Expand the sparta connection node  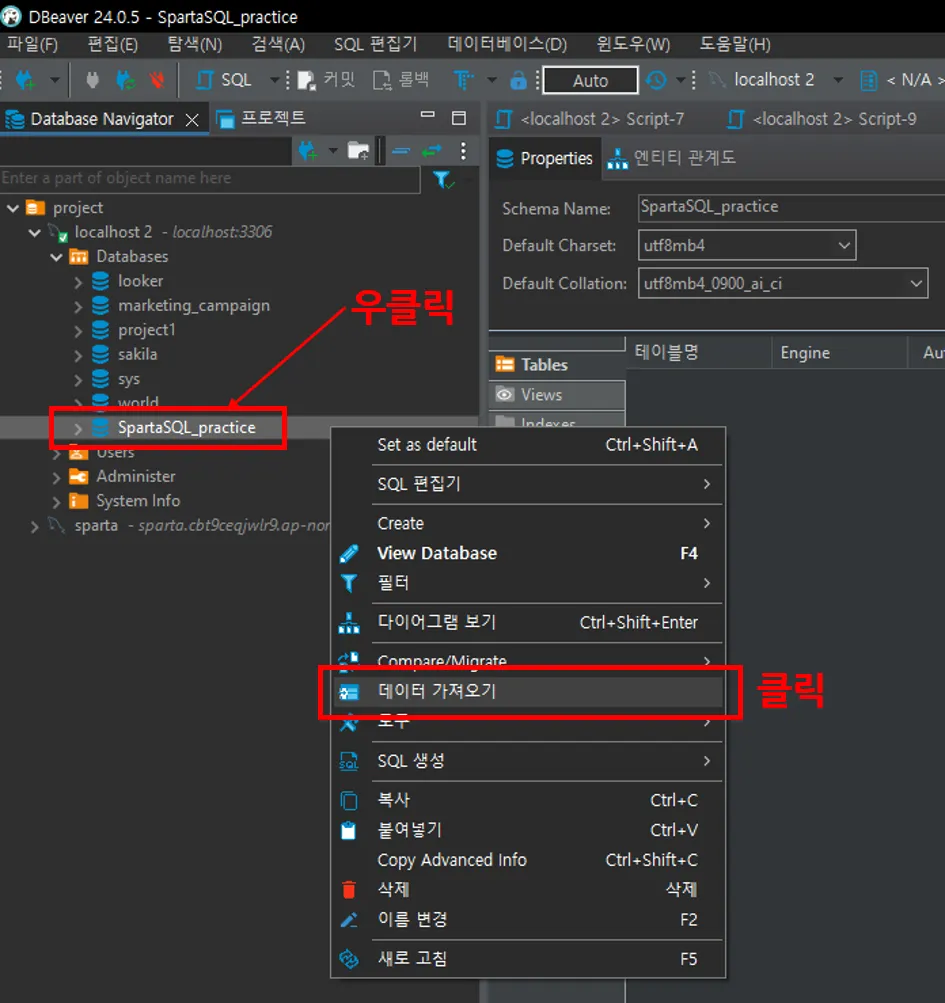(x=35, y=526)
